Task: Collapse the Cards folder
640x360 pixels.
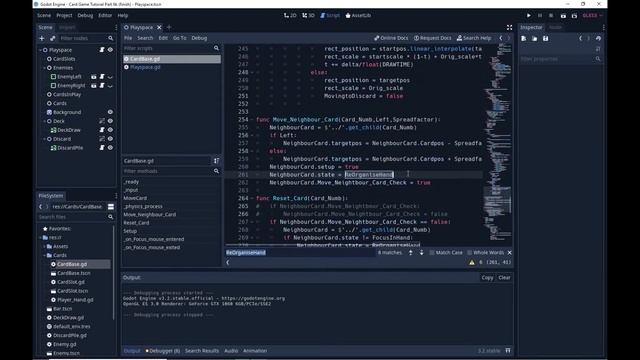Action: click(x=44, y=256)
